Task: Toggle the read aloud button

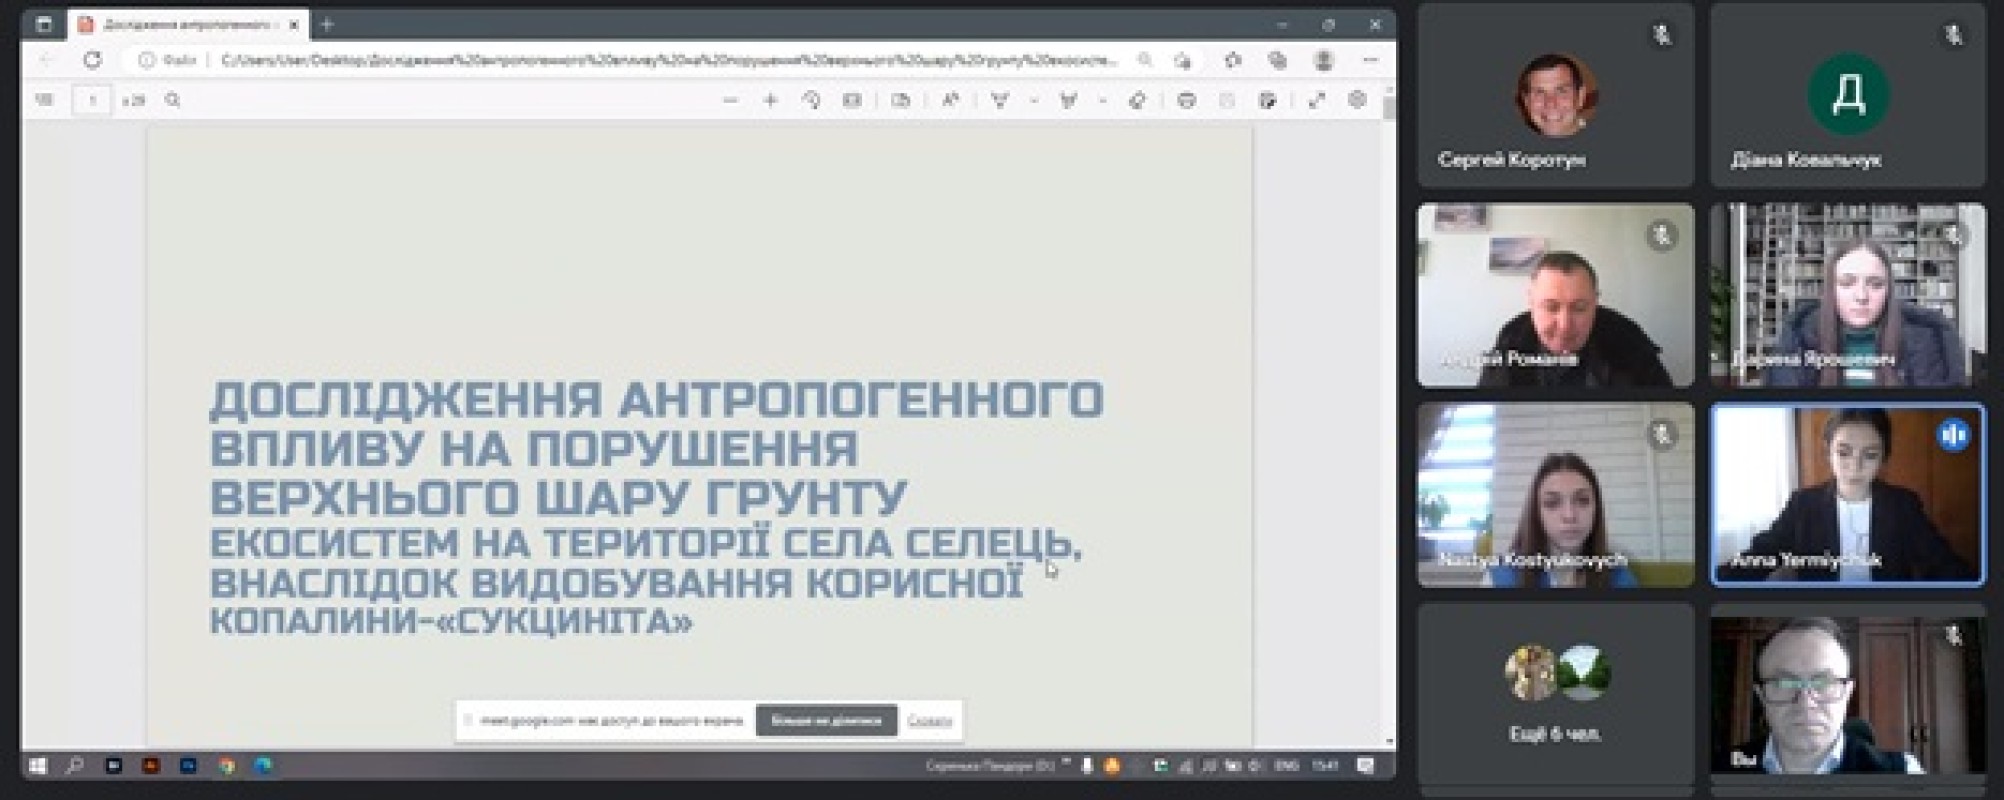Action: pyautogui.click(x=950, y=100)
